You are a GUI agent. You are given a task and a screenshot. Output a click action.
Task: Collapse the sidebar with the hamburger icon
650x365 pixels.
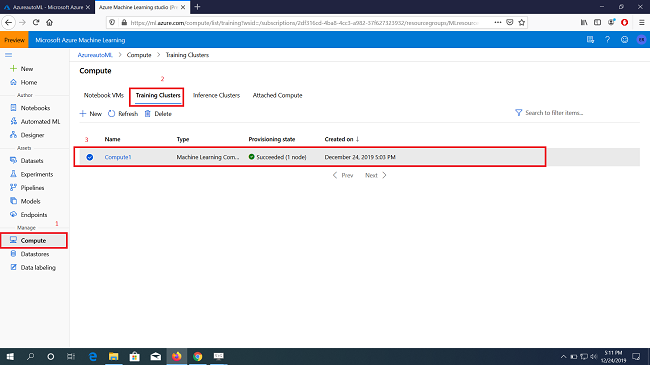(x=8, y=55)
